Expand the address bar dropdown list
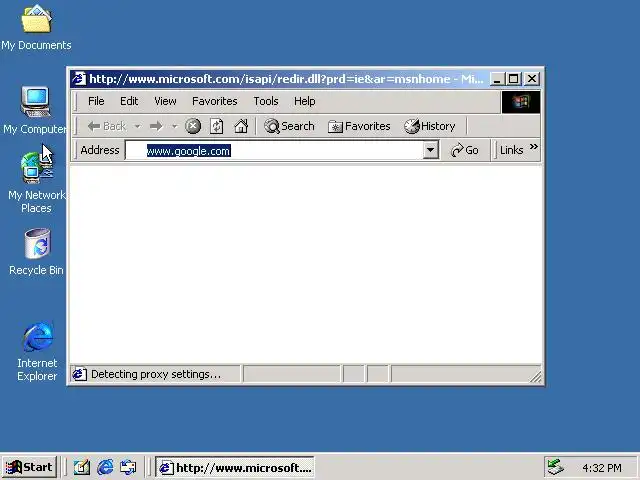The width and height of the screenshot is (640, 480). 430,150
